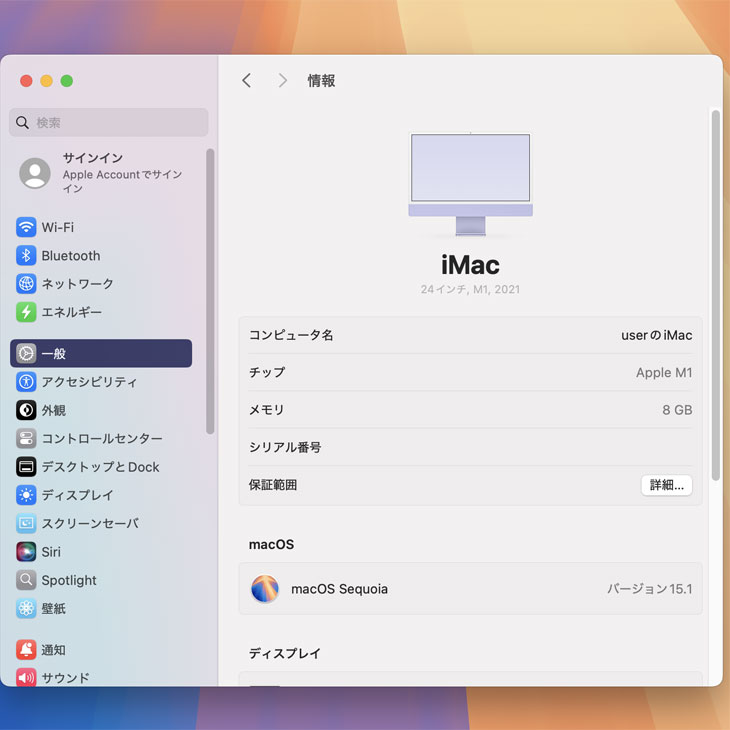Click the 外観 appearance icon
This screenshot has height=730, width=730.
26,410
